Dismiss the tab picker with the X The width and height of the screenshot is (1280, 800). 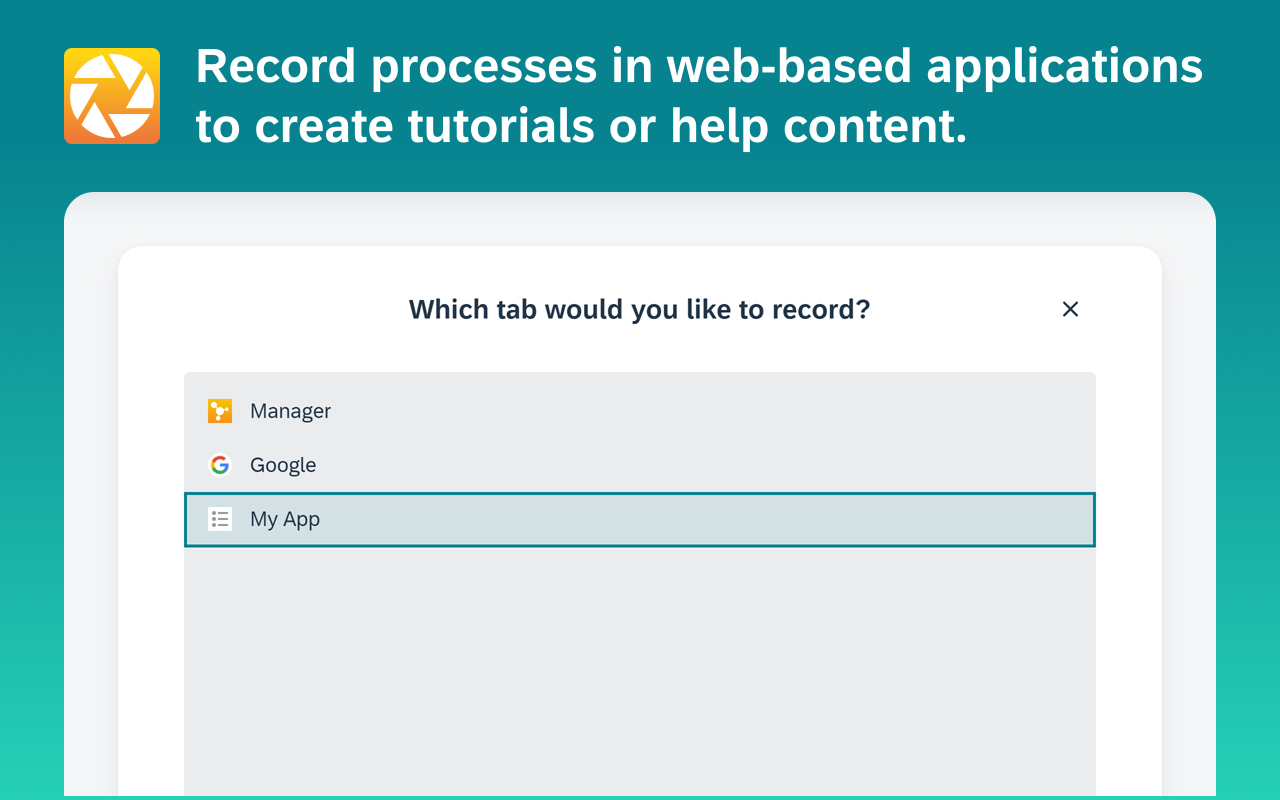pyautogui.click(x=1070, y=309)
